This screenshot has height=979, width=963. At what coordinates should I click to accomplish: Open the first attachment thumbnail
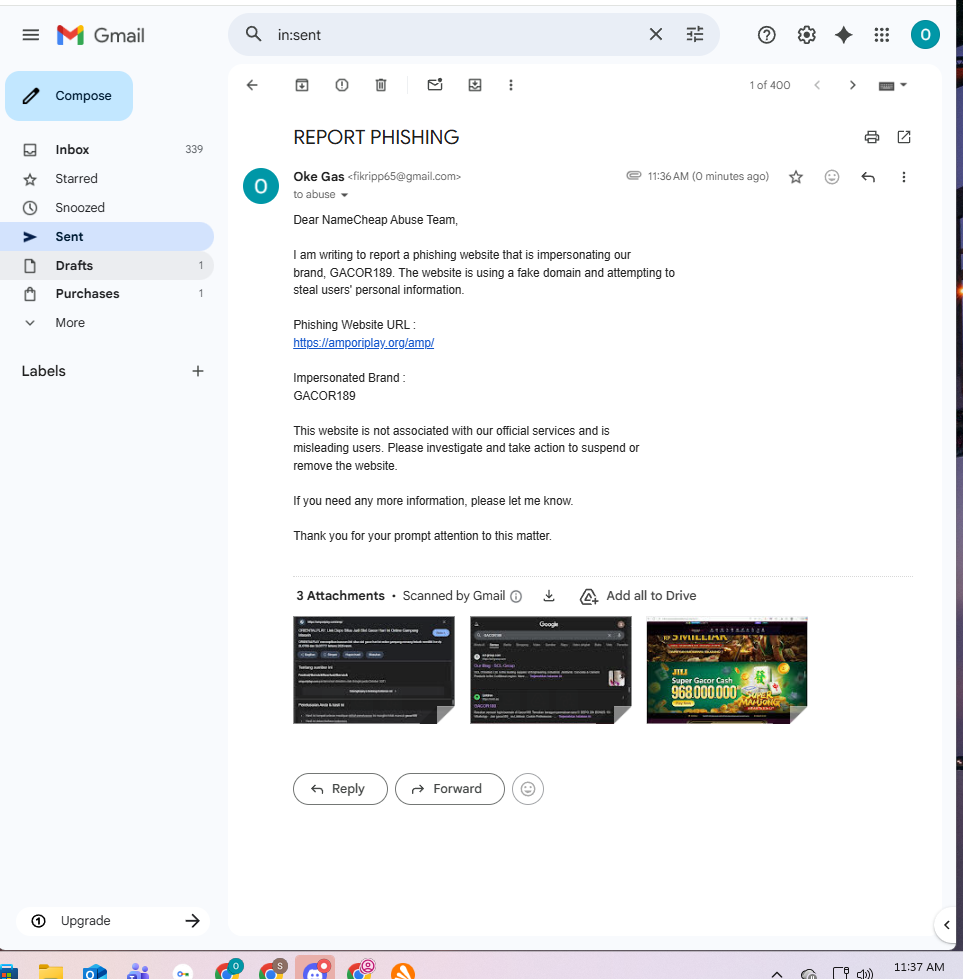coord(374,670)
